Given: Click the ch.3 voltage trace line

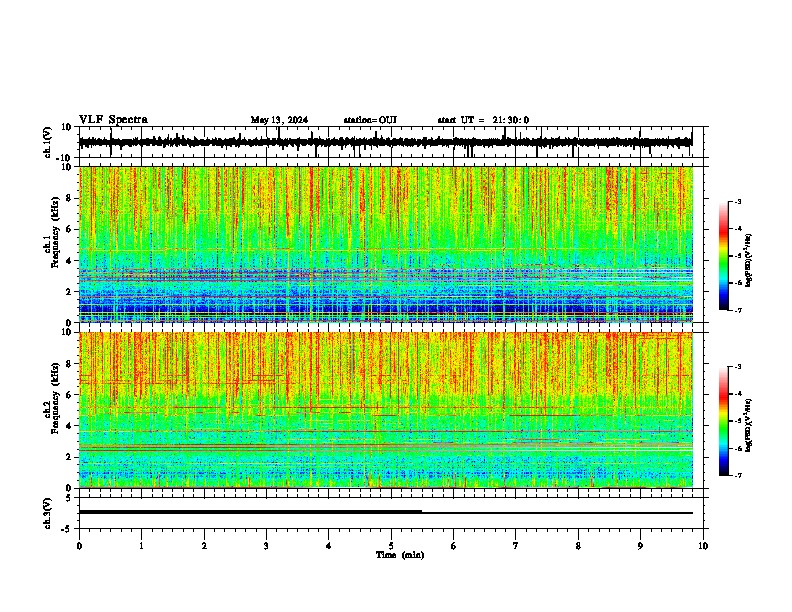Looking at the screenshot, I should click(385, 512).
